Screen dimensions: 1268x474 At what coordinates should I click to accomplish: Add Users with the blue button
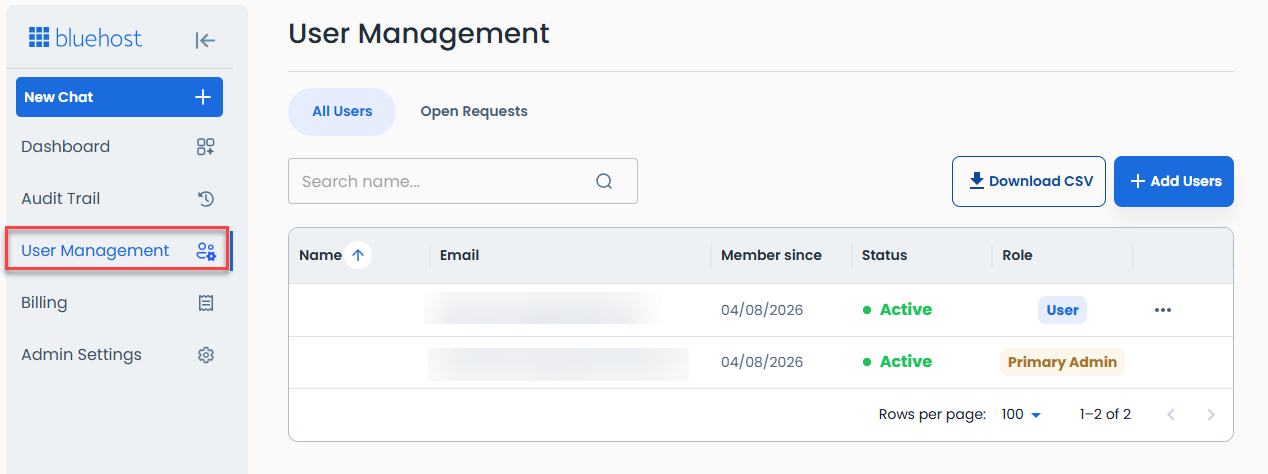tap(1174, 181)
